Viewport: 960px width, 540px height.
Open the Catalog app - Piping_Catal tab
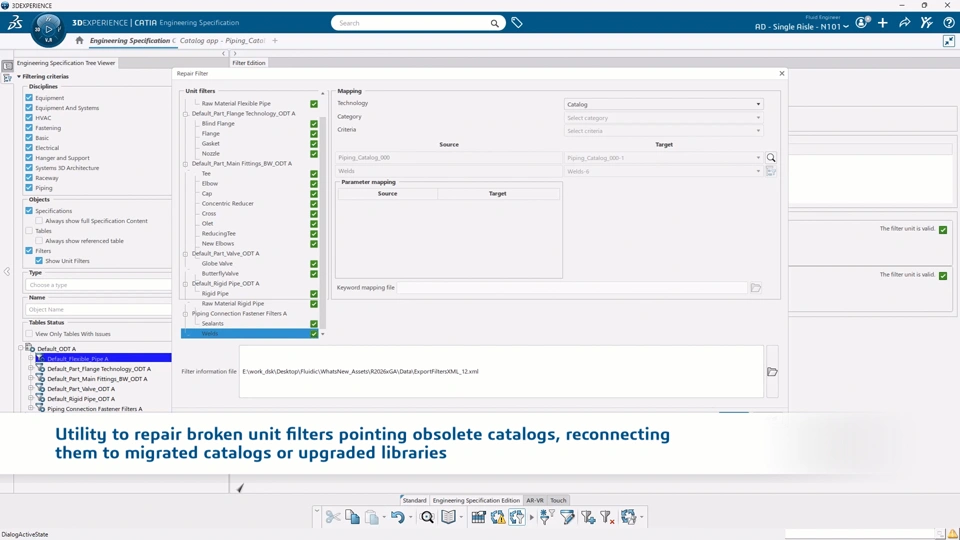(x=222, y=40)
